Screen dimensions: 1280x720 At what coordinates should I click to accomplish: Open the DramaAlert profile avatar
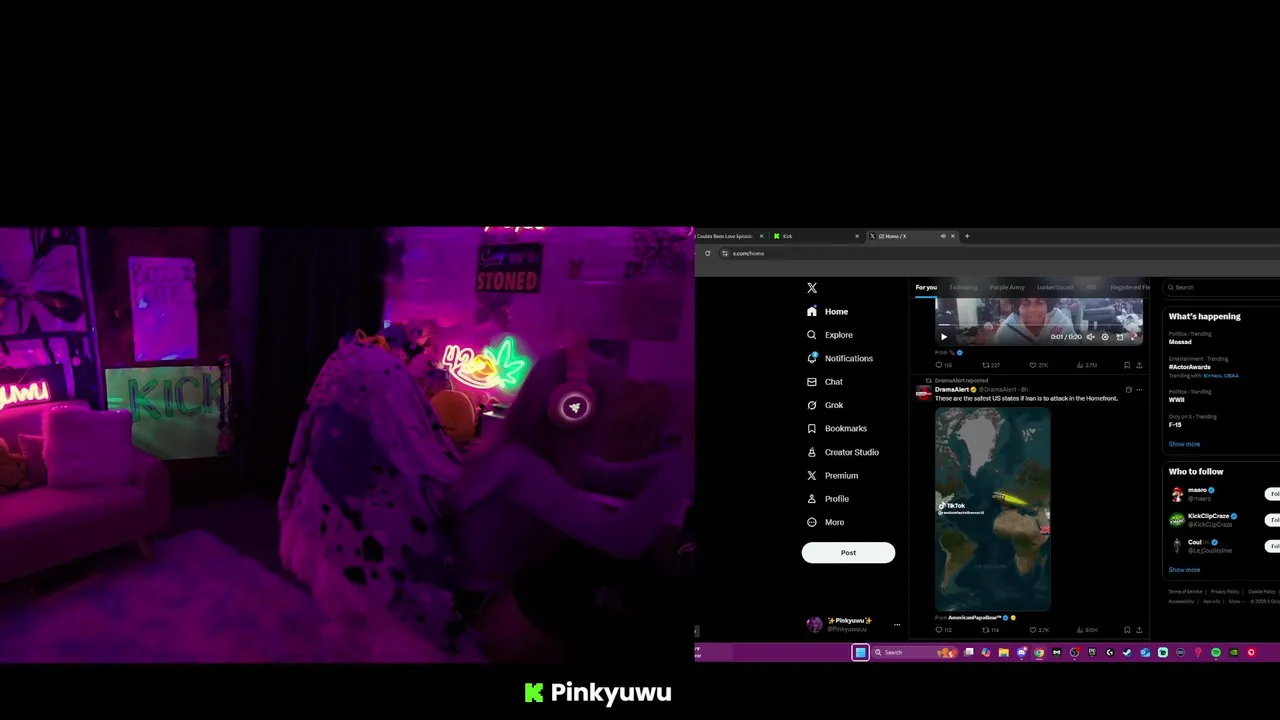[924, 392]
